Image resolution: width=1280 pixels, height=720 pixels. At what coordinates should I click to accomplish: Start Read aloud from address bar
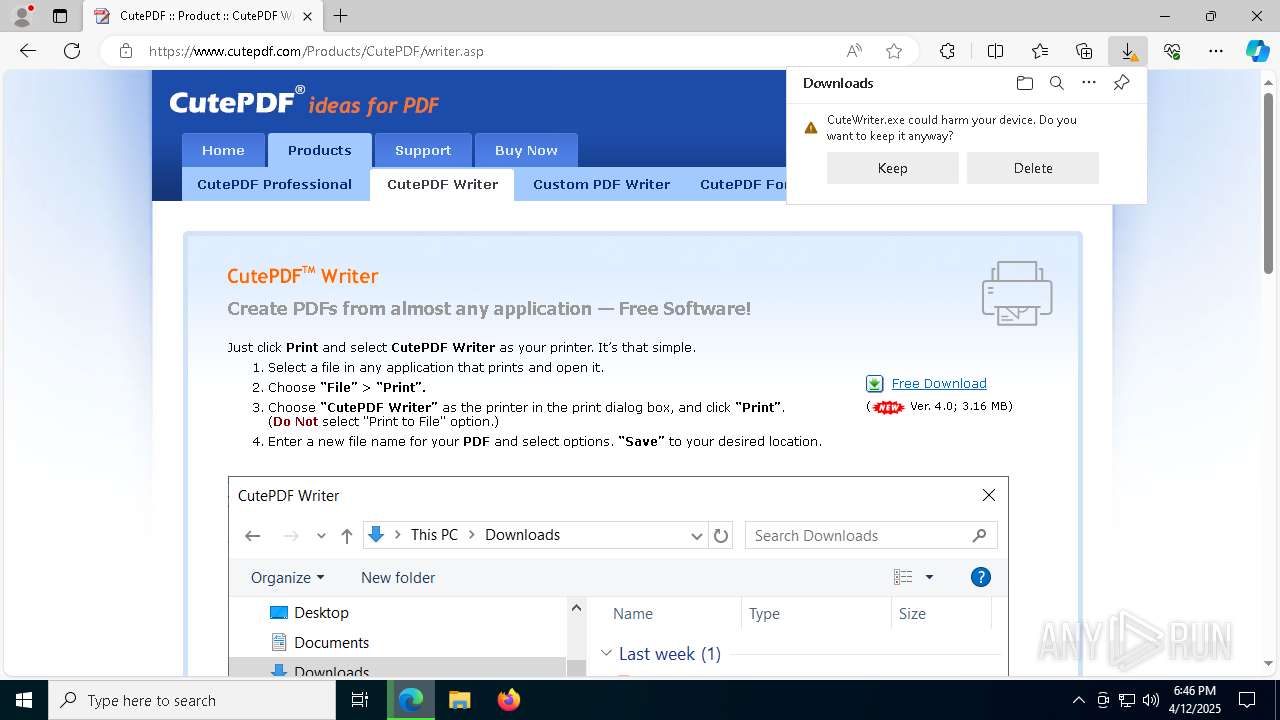click(x=854, y=51)
